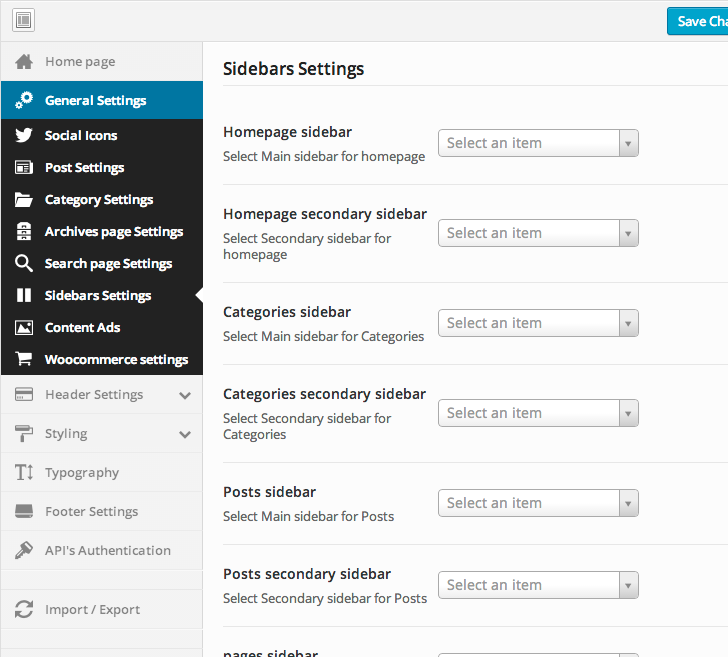The height and width of the screenshot is (657, 728).
Task: Click the Search page Settings magnifier icon
Action: tap(25, 264)
